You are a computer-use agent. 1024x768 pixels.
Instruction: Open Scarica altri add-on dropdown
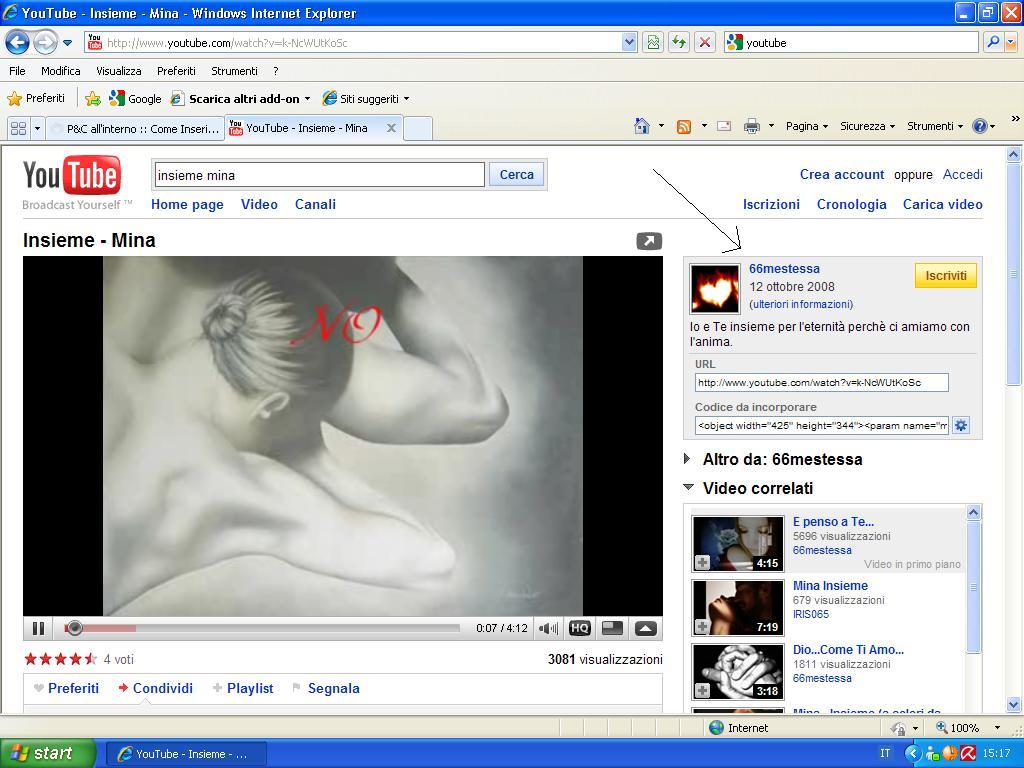[x=240, y=99]
